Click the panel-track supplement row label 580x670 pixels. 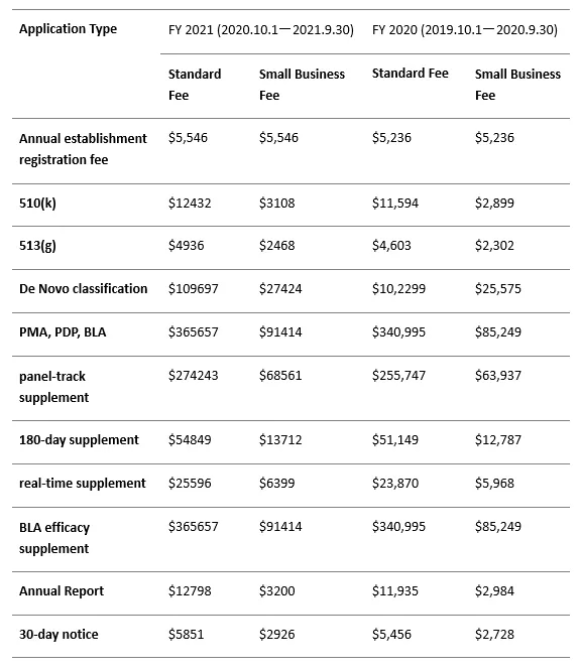(54, 387)
